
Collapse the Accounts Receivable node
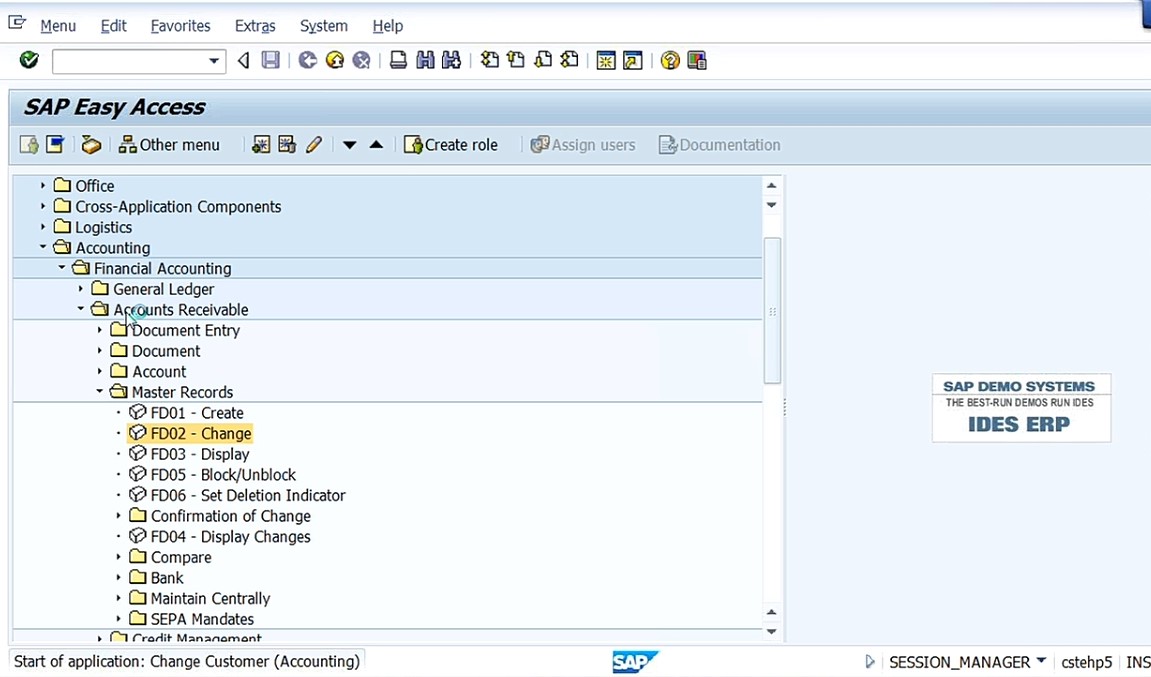[81, 309]
